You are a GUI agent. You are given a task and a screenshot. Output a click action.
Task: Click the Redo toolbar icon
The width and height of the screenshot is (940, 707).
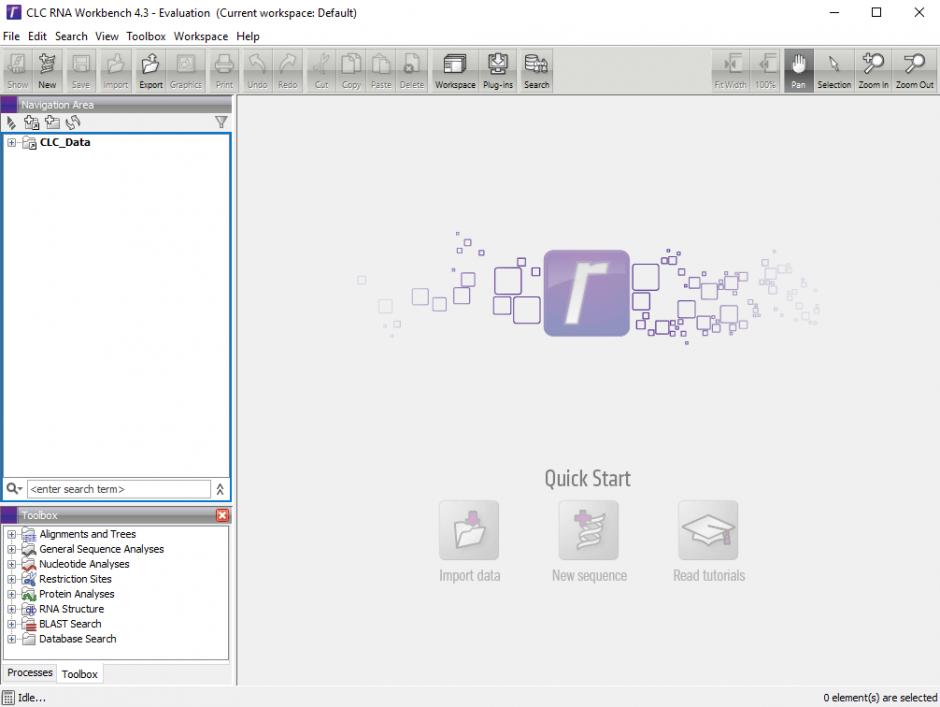pyautogui.click(x=288, y=71)
